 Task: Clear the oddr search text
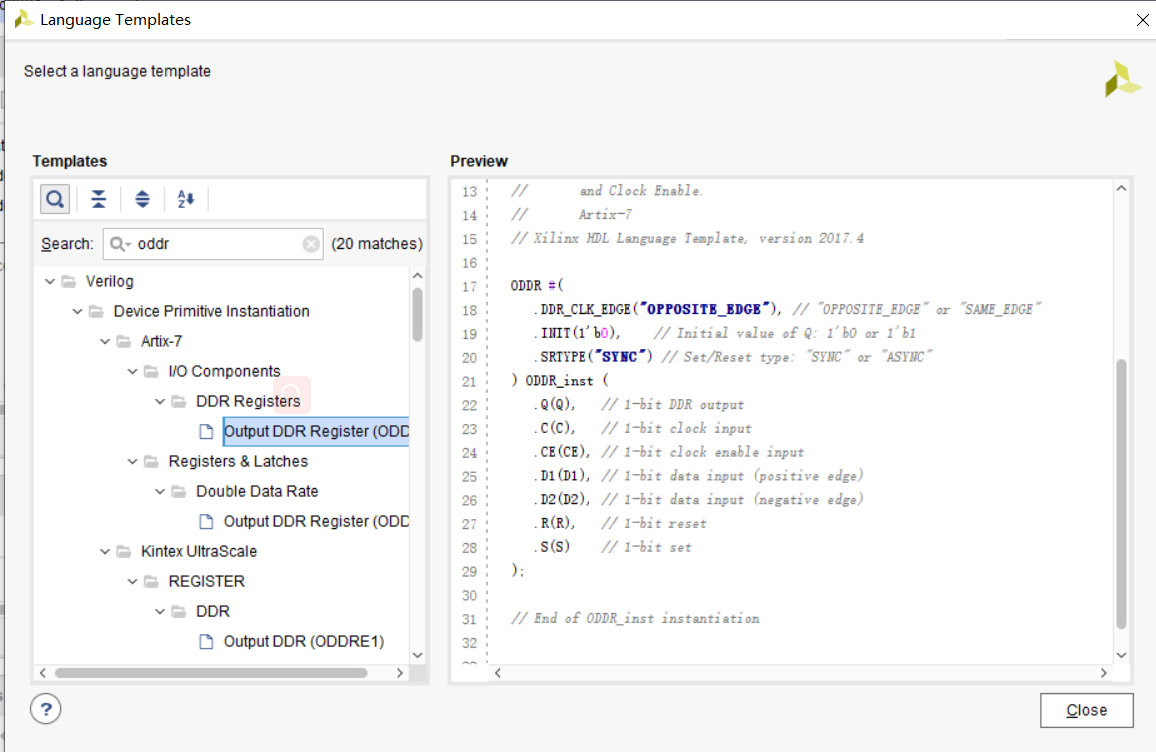point(311,244)
